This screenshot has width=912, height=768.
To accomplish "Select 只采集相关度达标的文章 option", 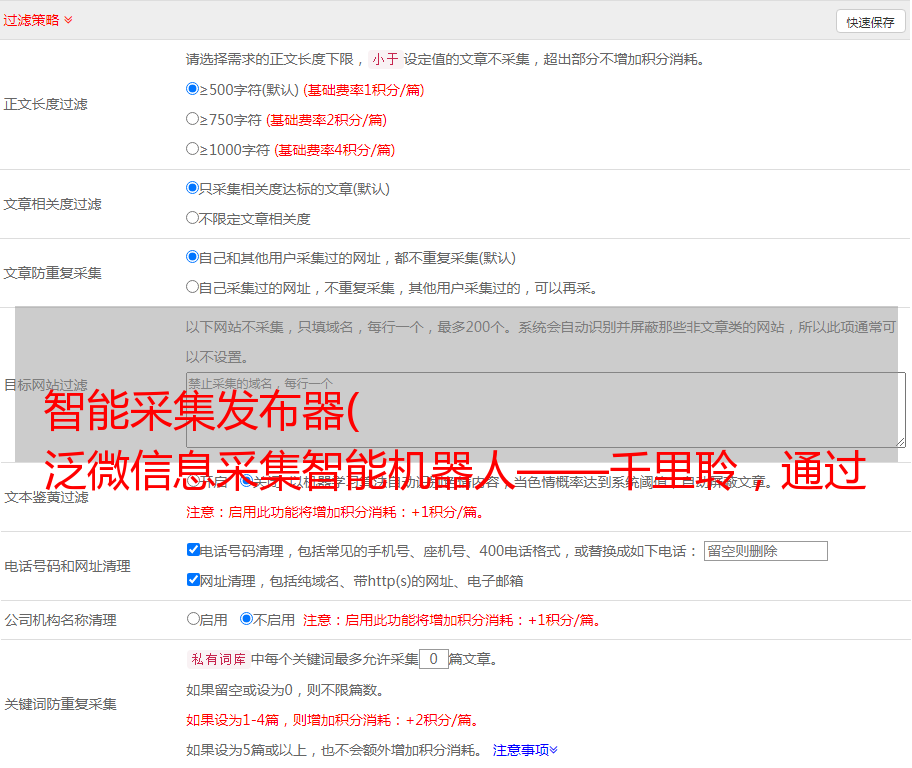I will (x=193, y=188).
